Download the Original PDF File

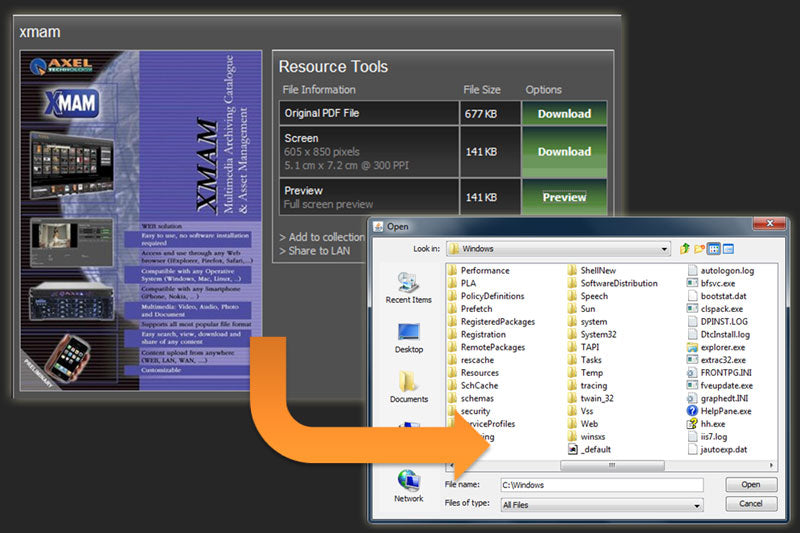point(564,114)
